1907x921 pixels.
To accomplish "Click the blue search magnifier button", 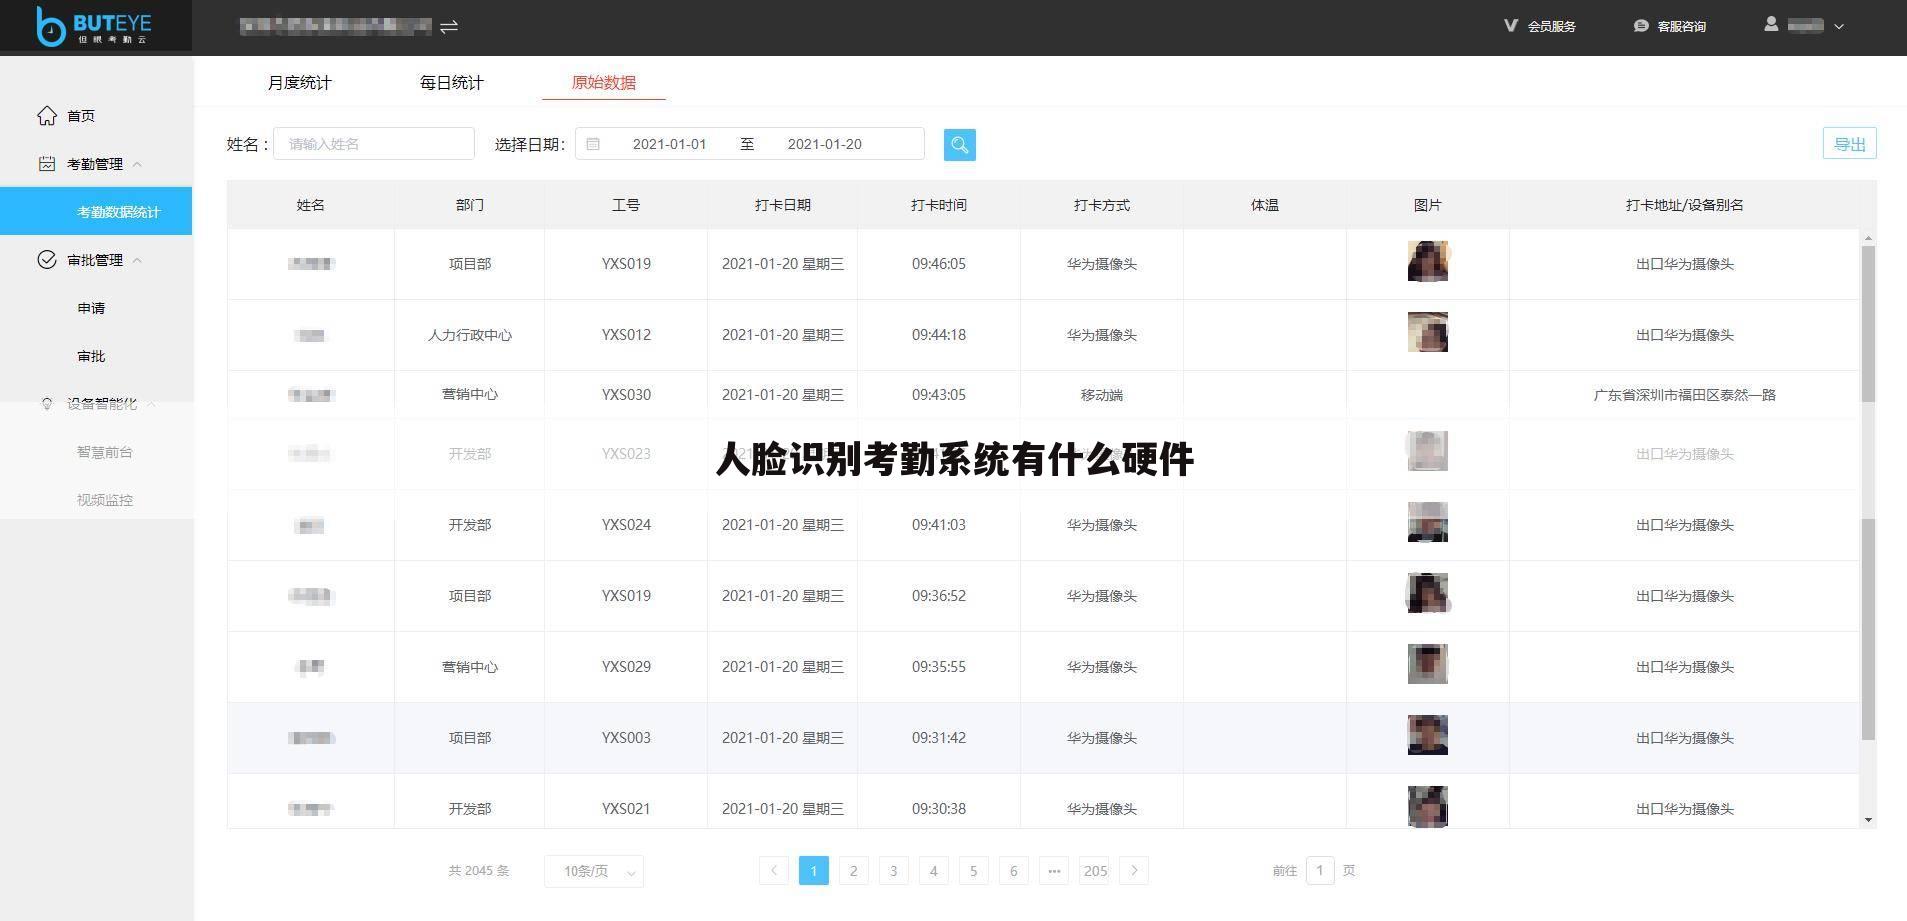I will [x=960, y=145].
